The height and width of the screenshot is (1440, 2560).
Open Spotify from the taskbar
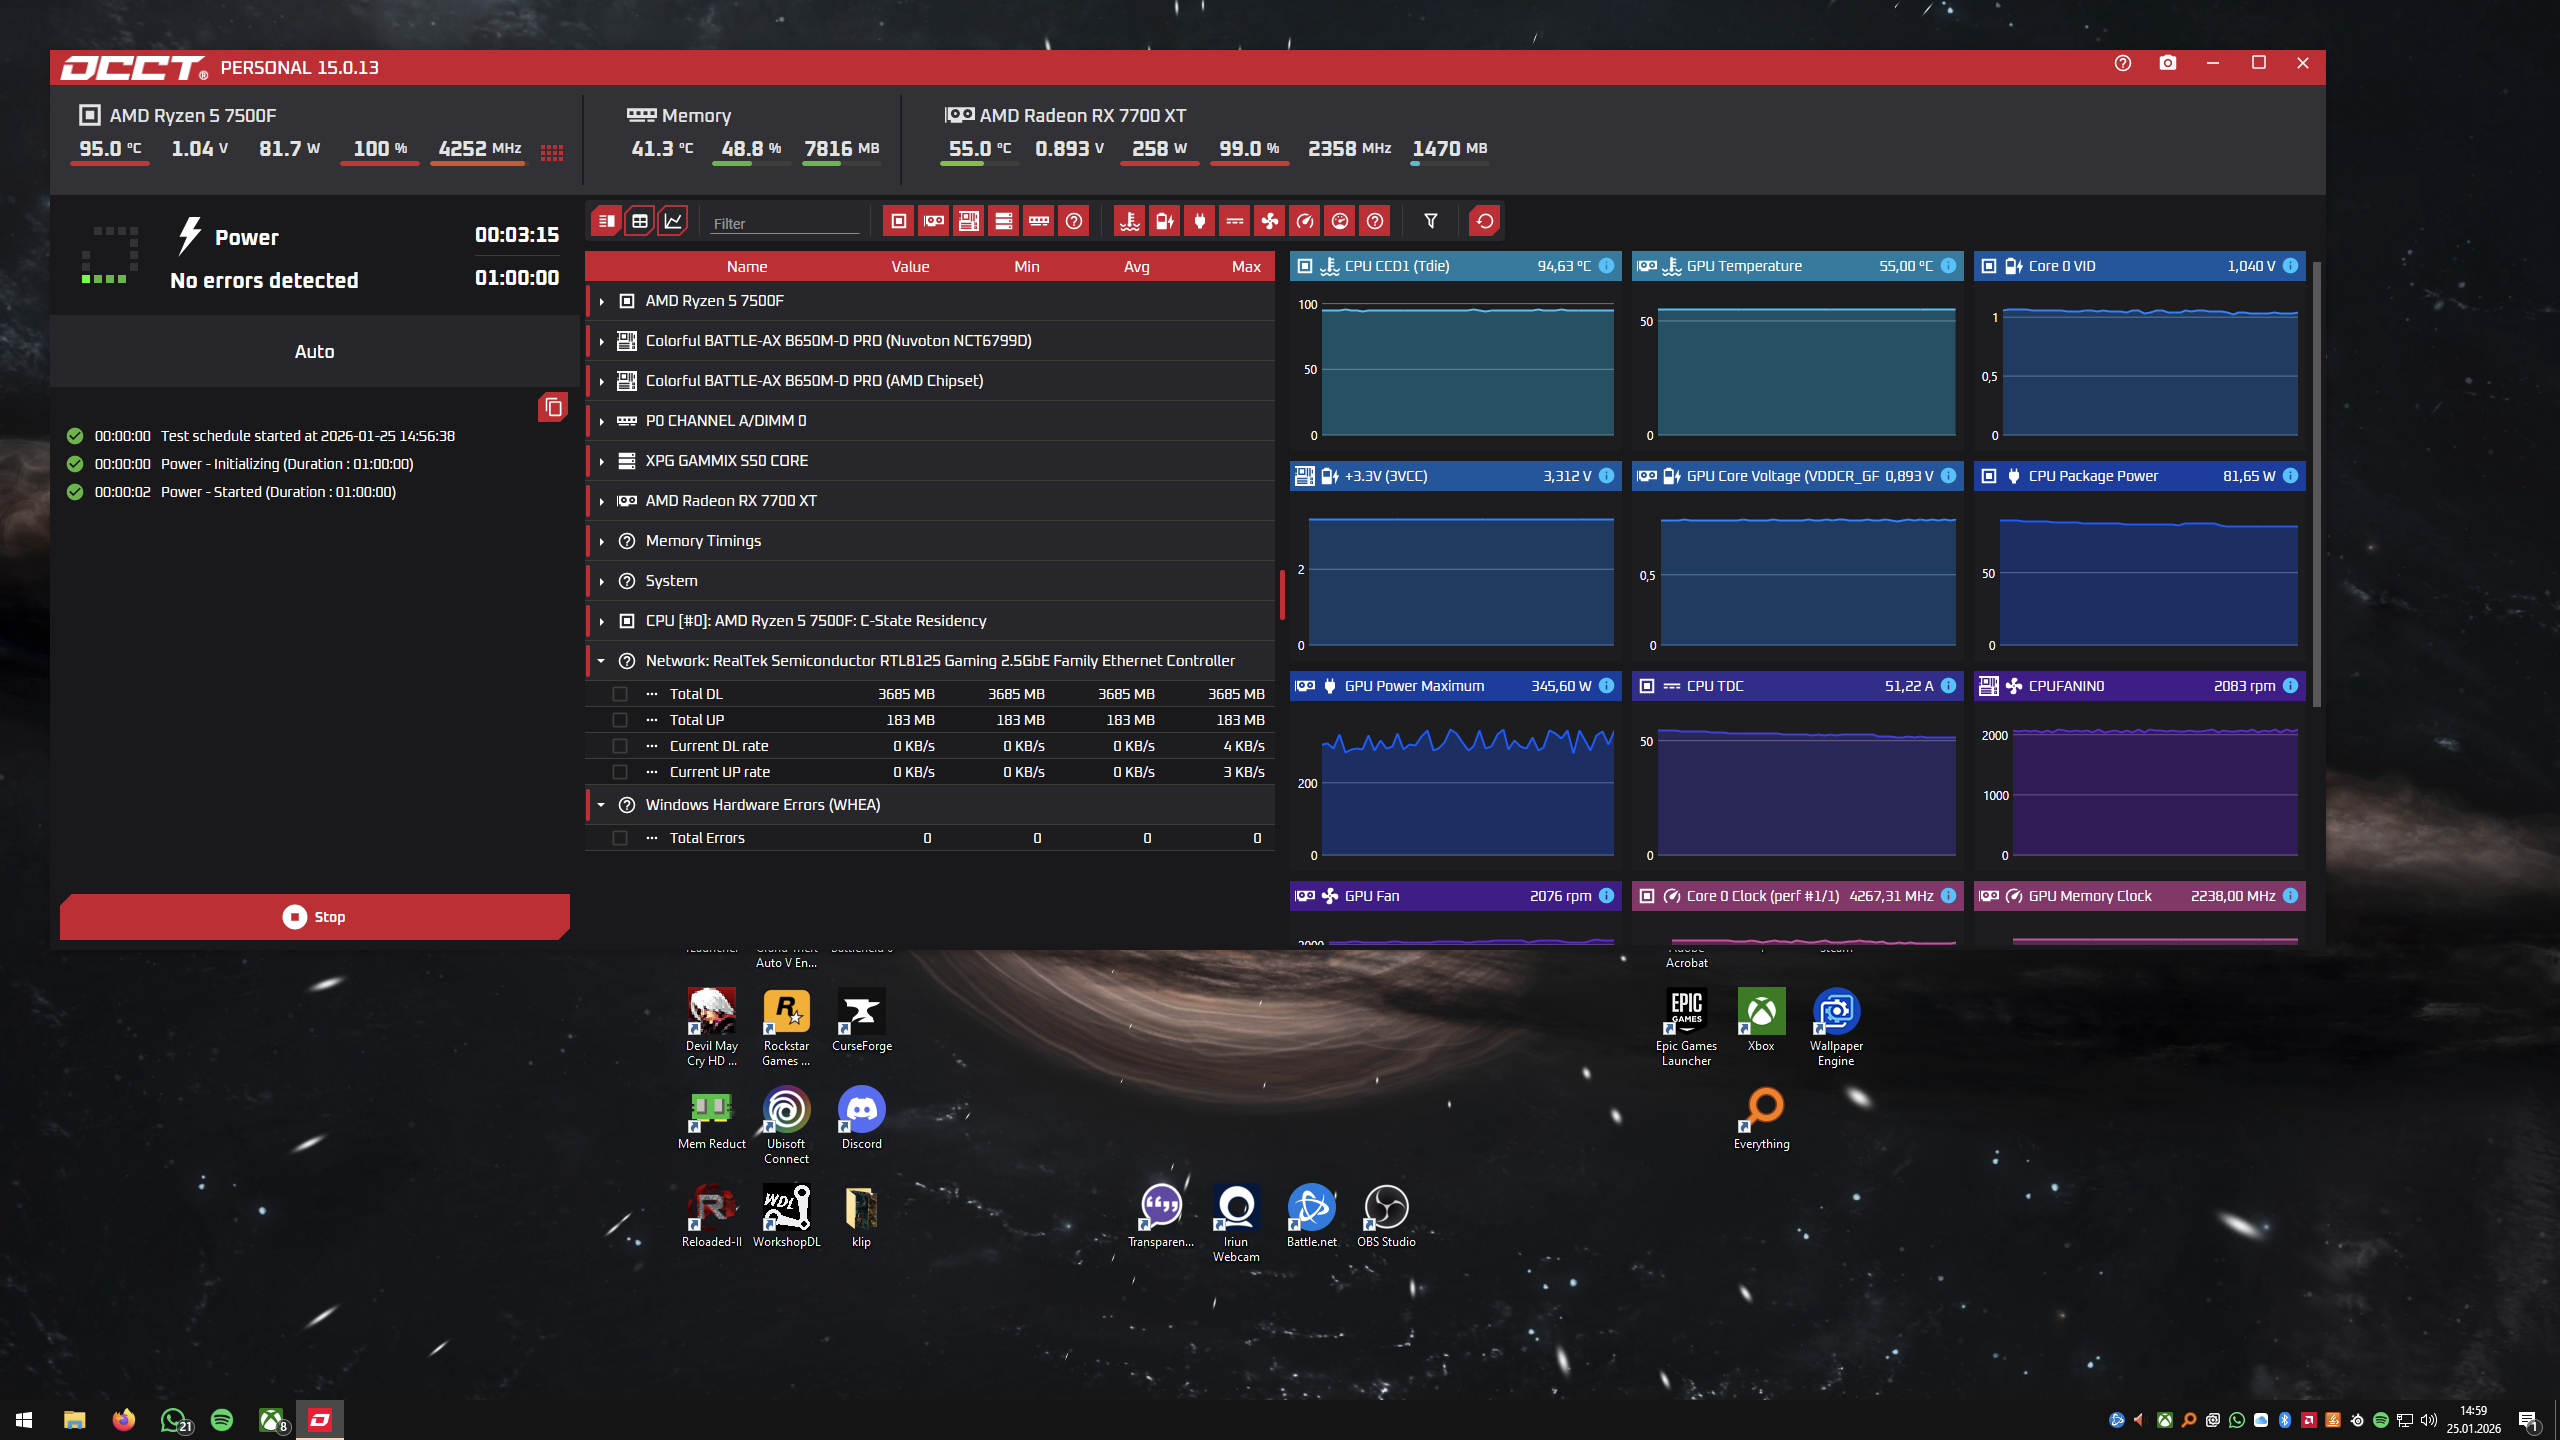[222, 1420]
